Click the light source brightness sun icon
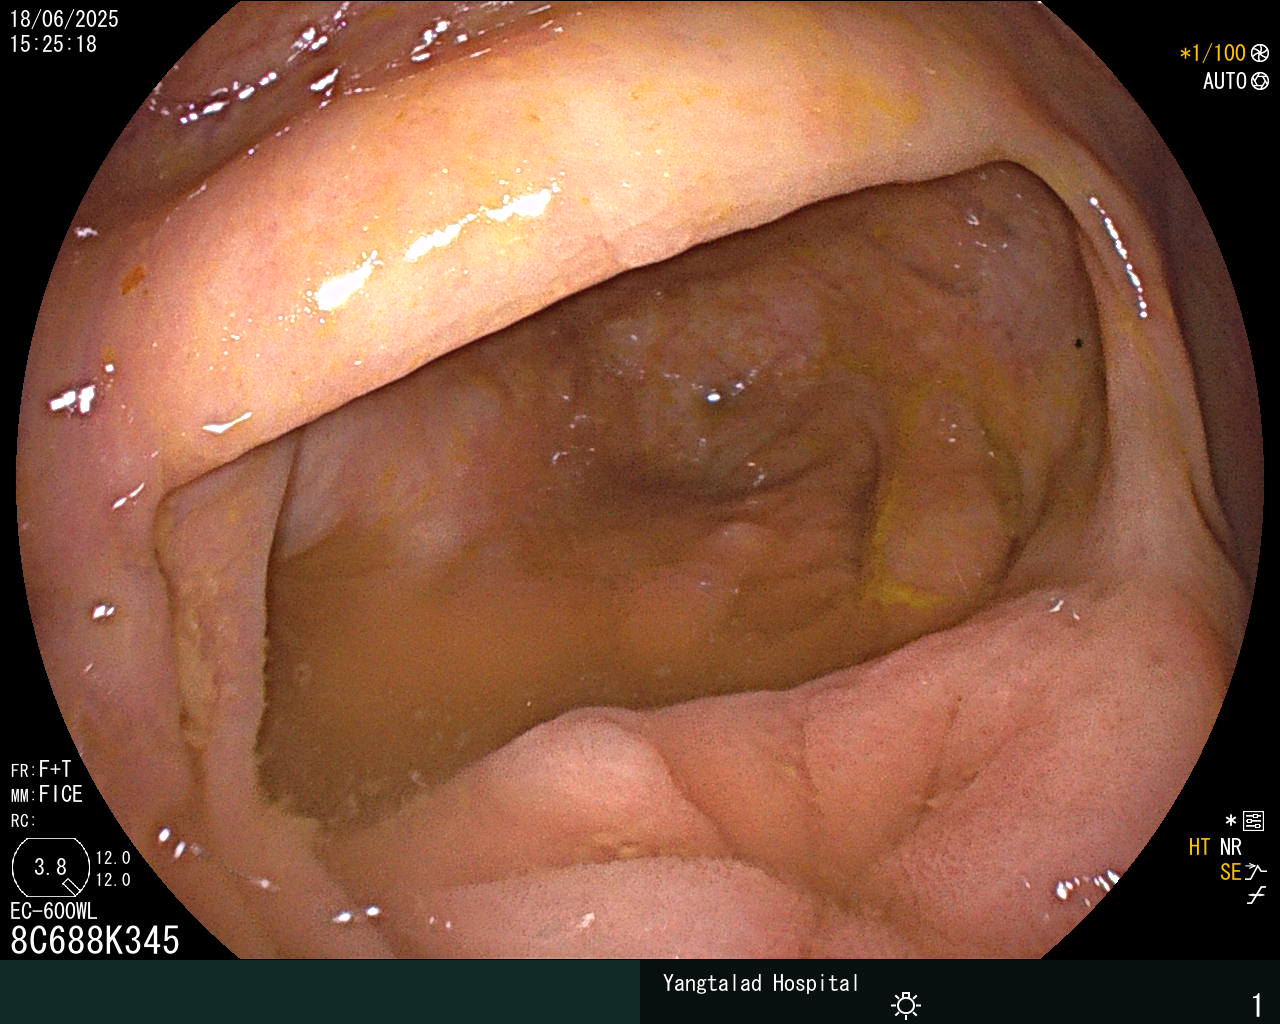Image resolution: width=1280 pixels, height=1024 pixels. [x=906, y=1005]
